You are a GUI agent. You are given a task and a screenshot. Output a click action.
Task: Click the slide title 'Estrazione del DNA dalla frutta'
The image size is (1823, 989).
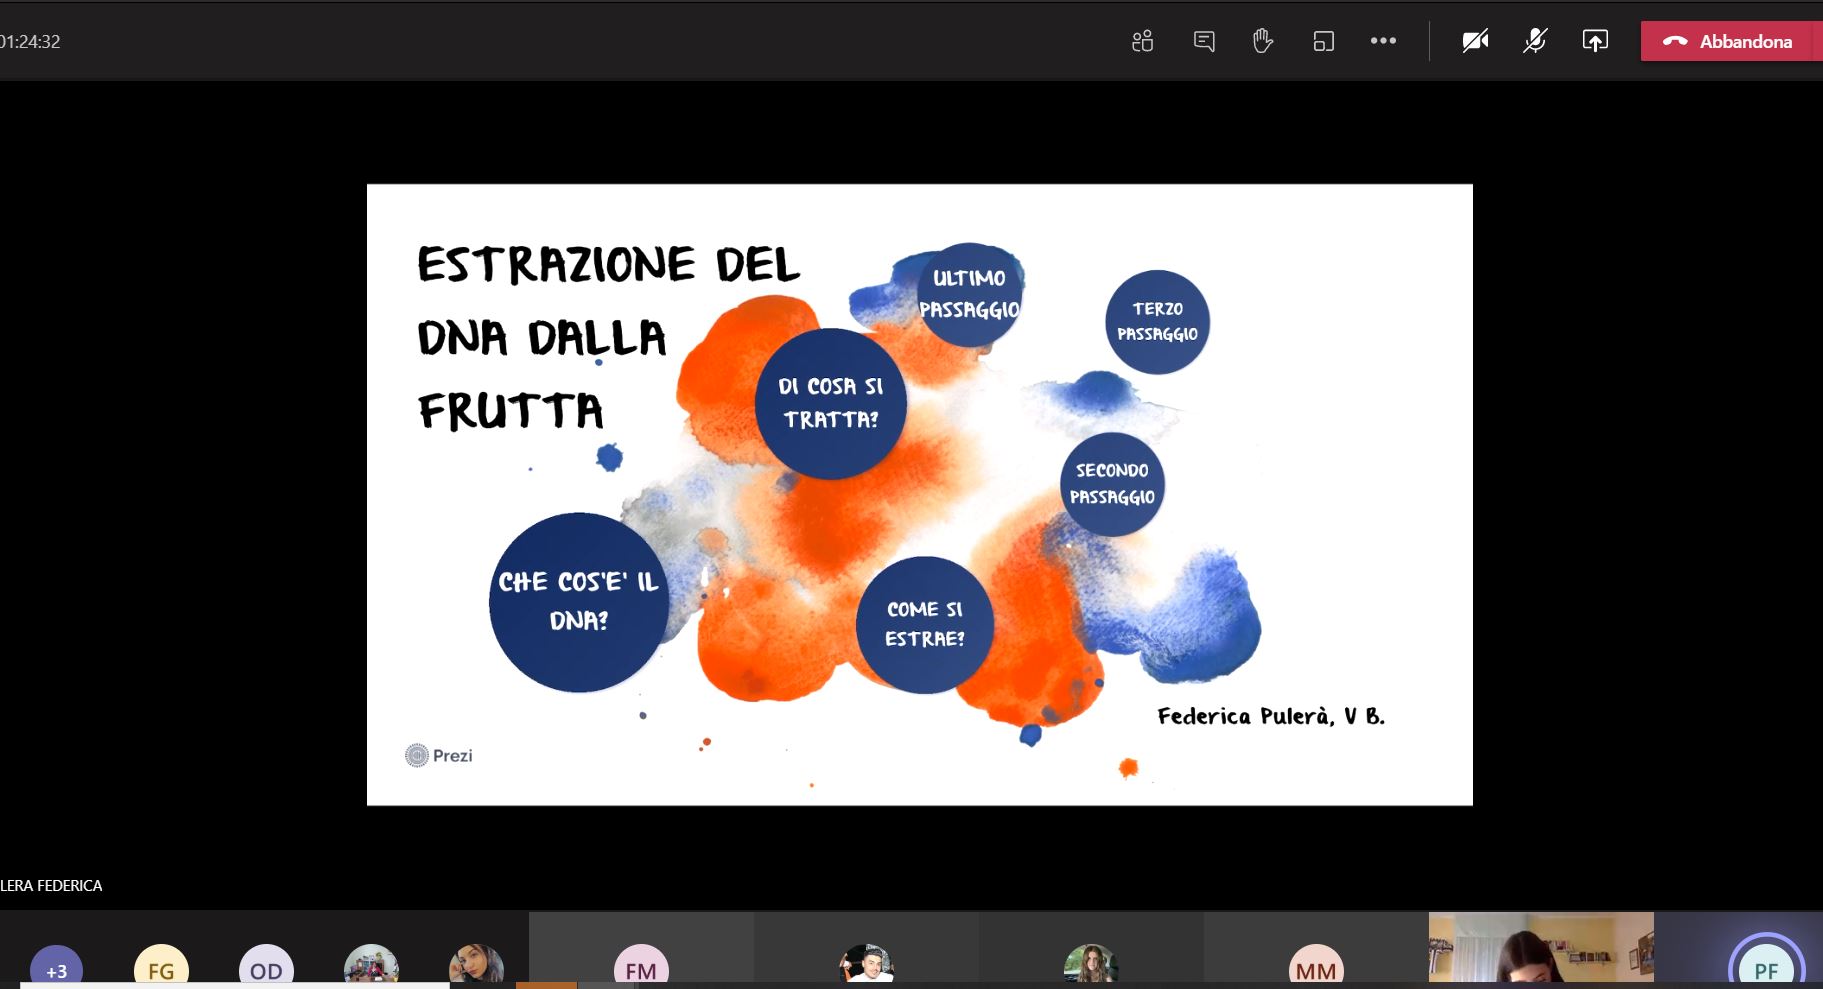coord(609,337)
